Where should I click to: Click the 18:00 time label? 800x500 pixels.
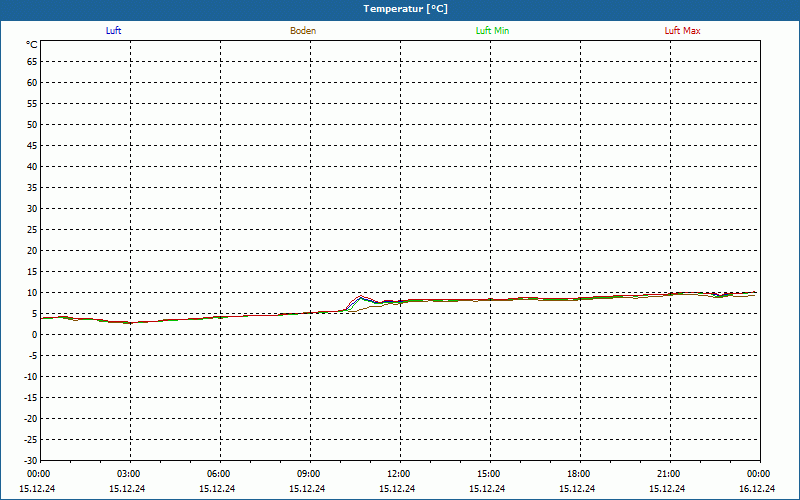tap(579, 474)
